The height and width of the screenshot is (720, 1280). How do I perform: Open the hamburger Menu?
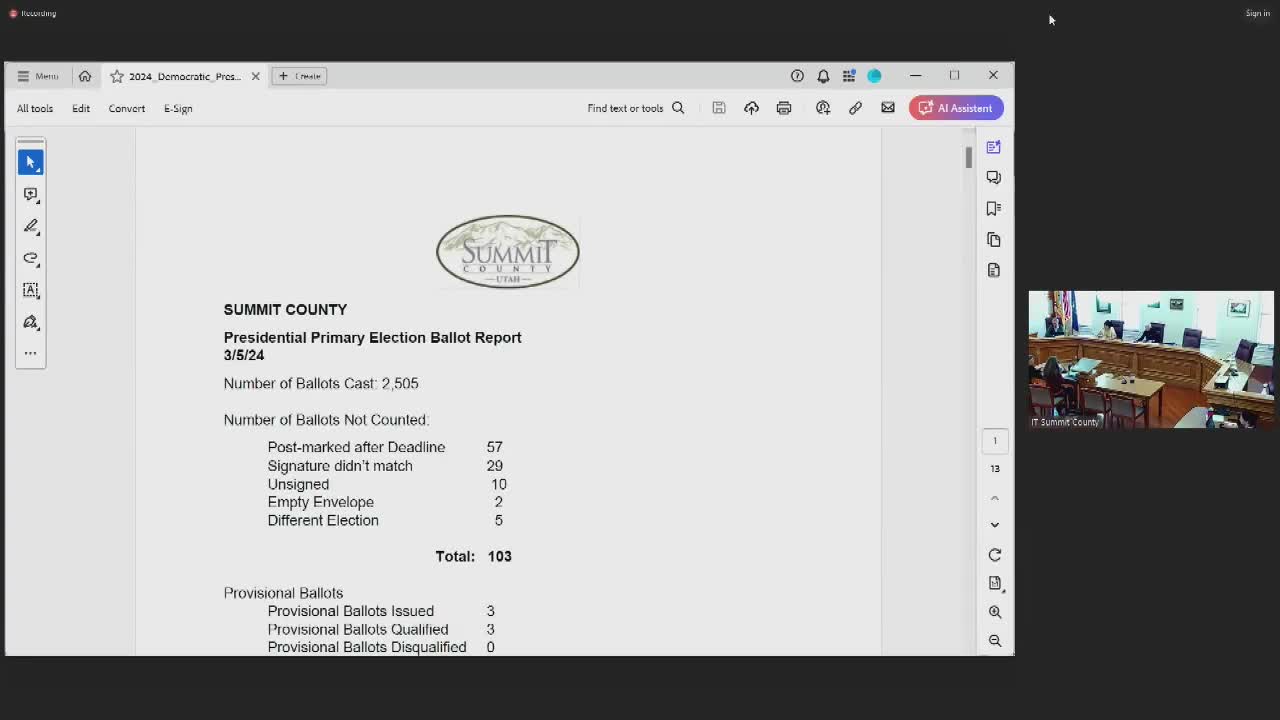pyautogui.click(x=38, y=75)
